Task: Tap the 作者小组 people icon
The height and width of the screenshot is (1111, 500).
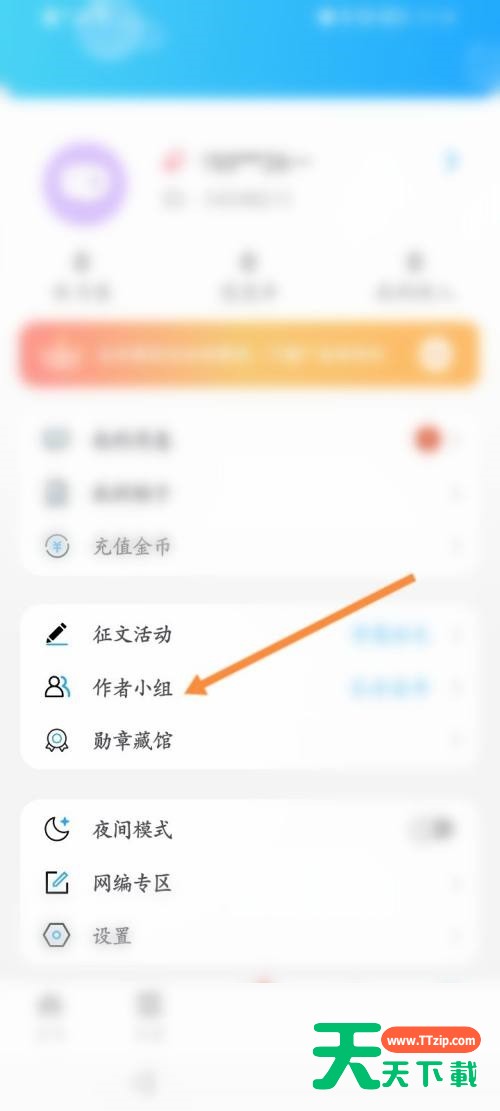Action: pyautogui.click(x=57, y=687)
